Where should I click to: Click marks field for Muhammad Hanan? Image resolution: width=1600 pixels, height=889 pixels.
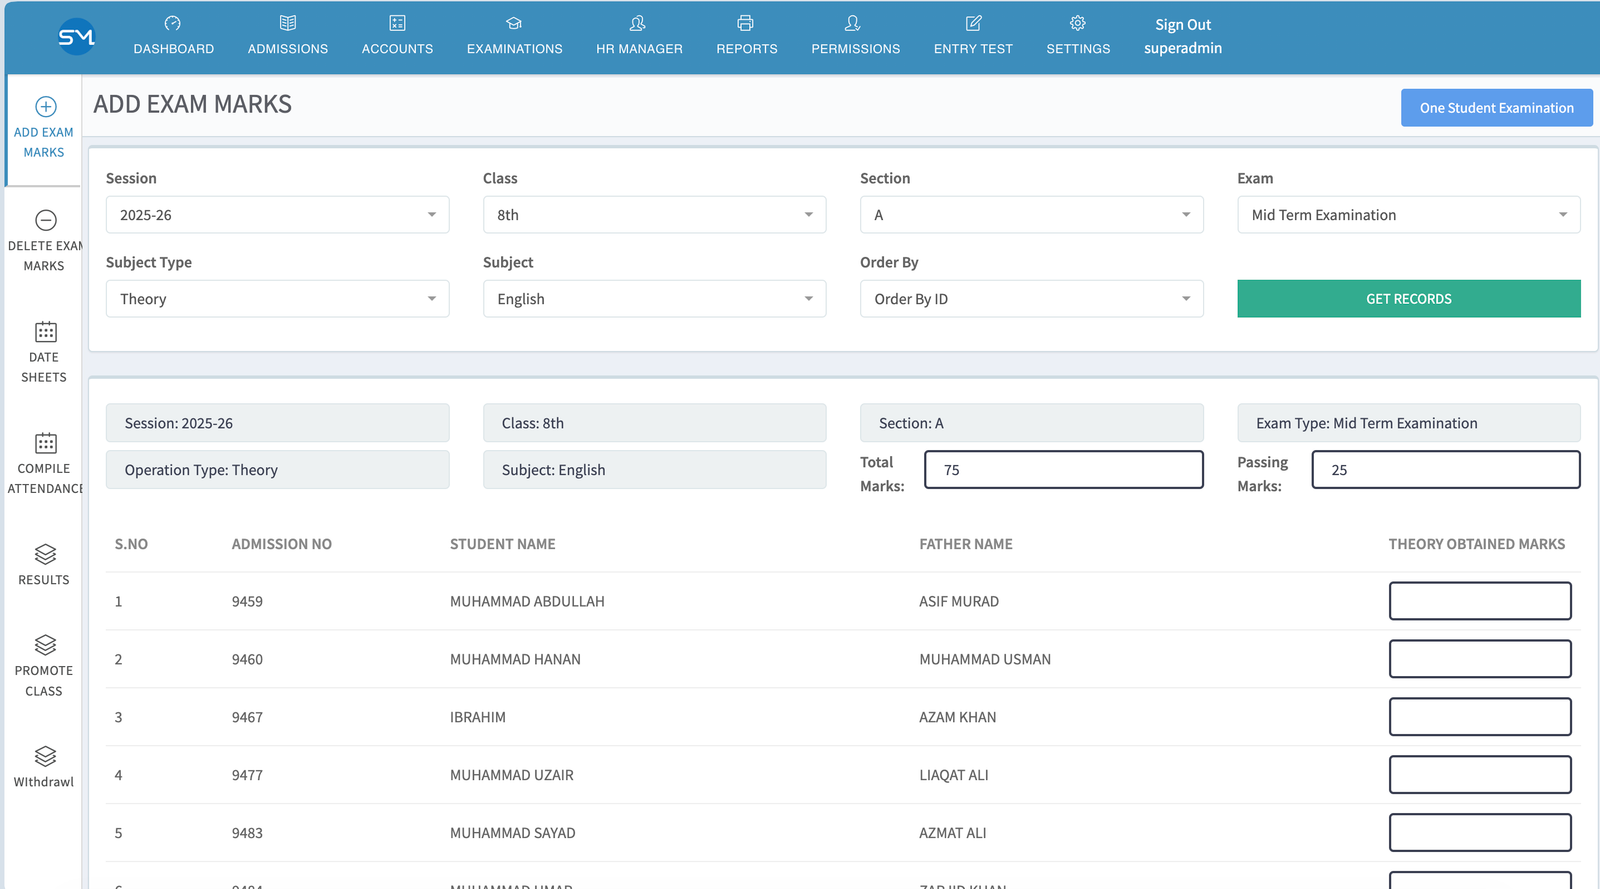[1480, 659]
